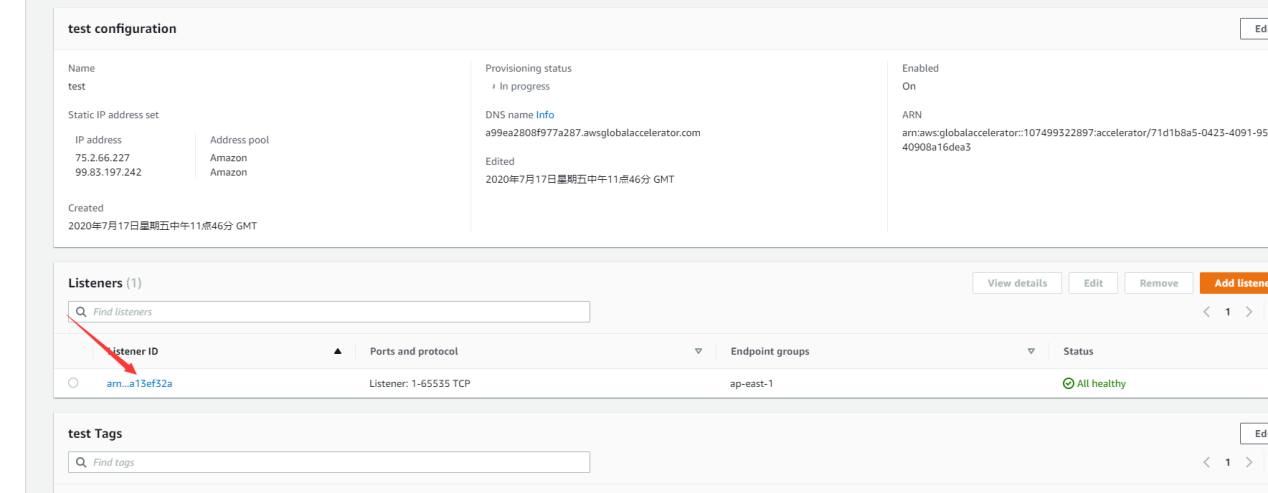Open the arn...a13ef32a listener link
1268x493 pixels.
point(139,383)
